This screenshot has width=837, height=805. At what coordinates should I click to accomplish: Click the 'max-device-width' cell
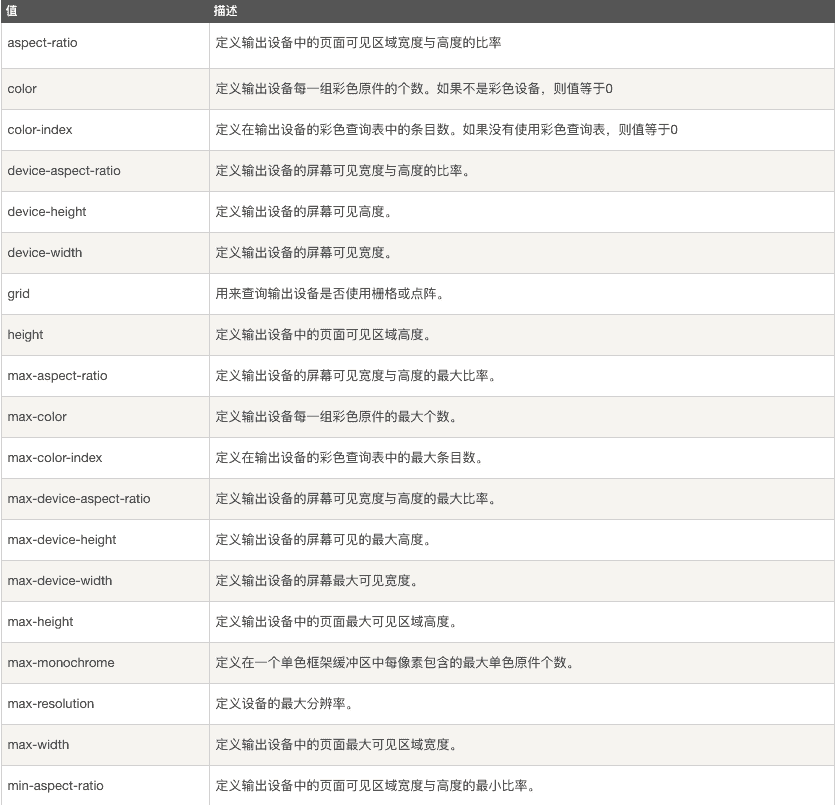pos(105,581)
